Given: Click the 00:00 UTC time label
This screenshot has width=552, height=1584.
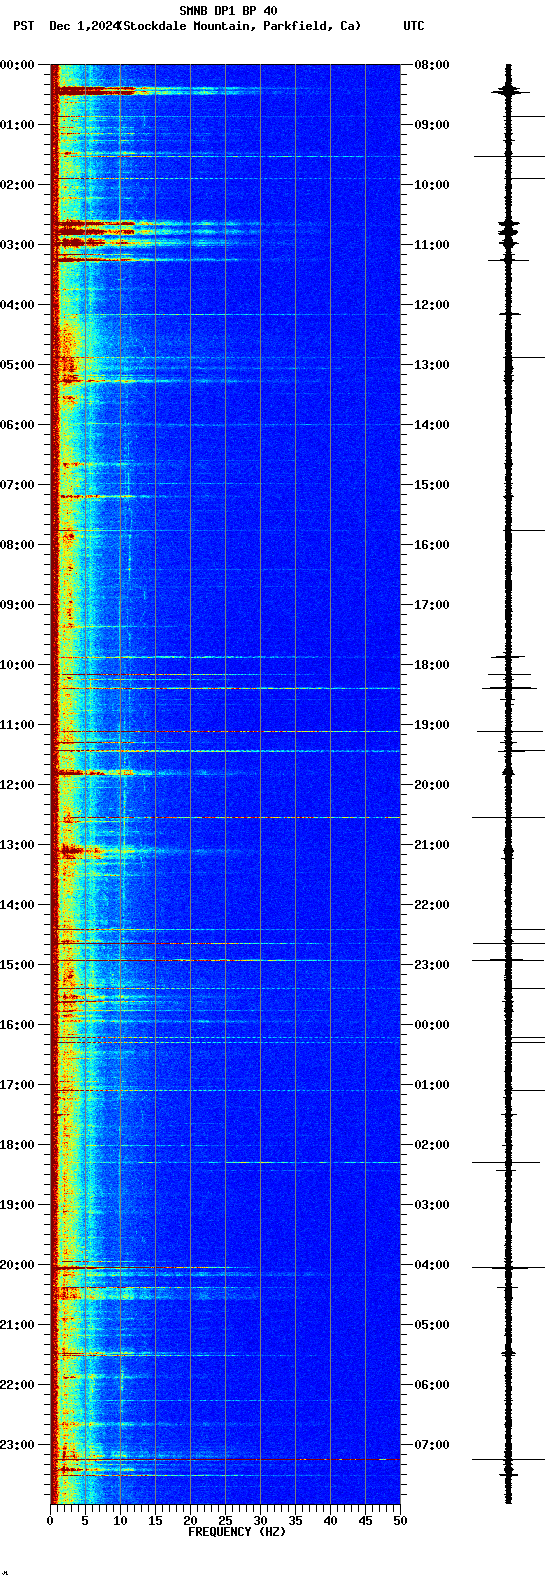Looking at the screenshot, I should 432,1025.
